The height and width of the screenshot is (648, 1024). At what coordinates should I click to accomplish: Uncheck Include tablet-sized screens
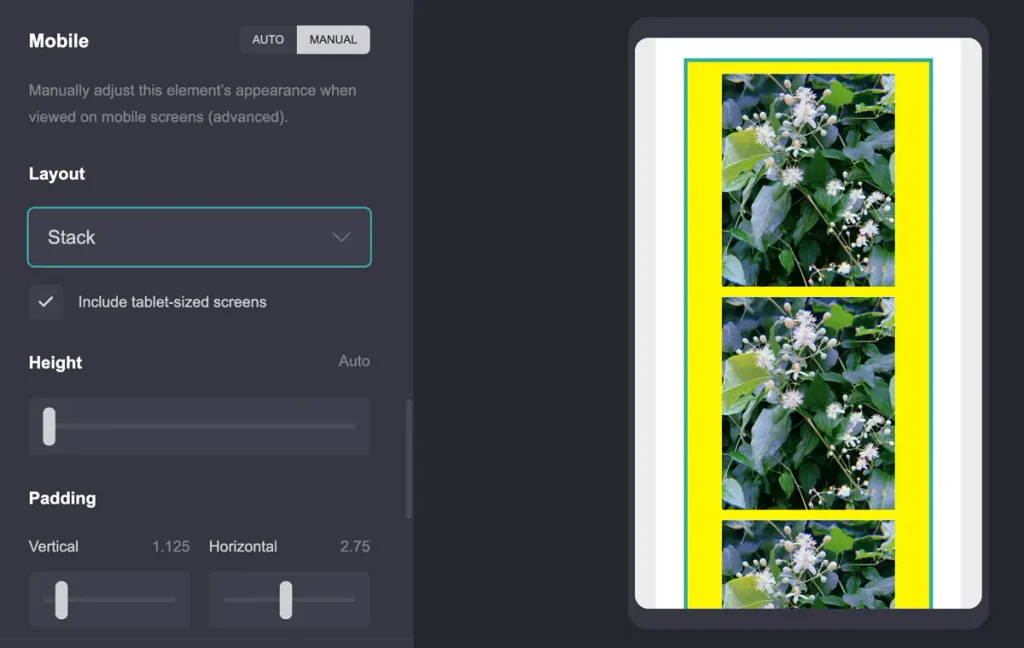point(46,302)
